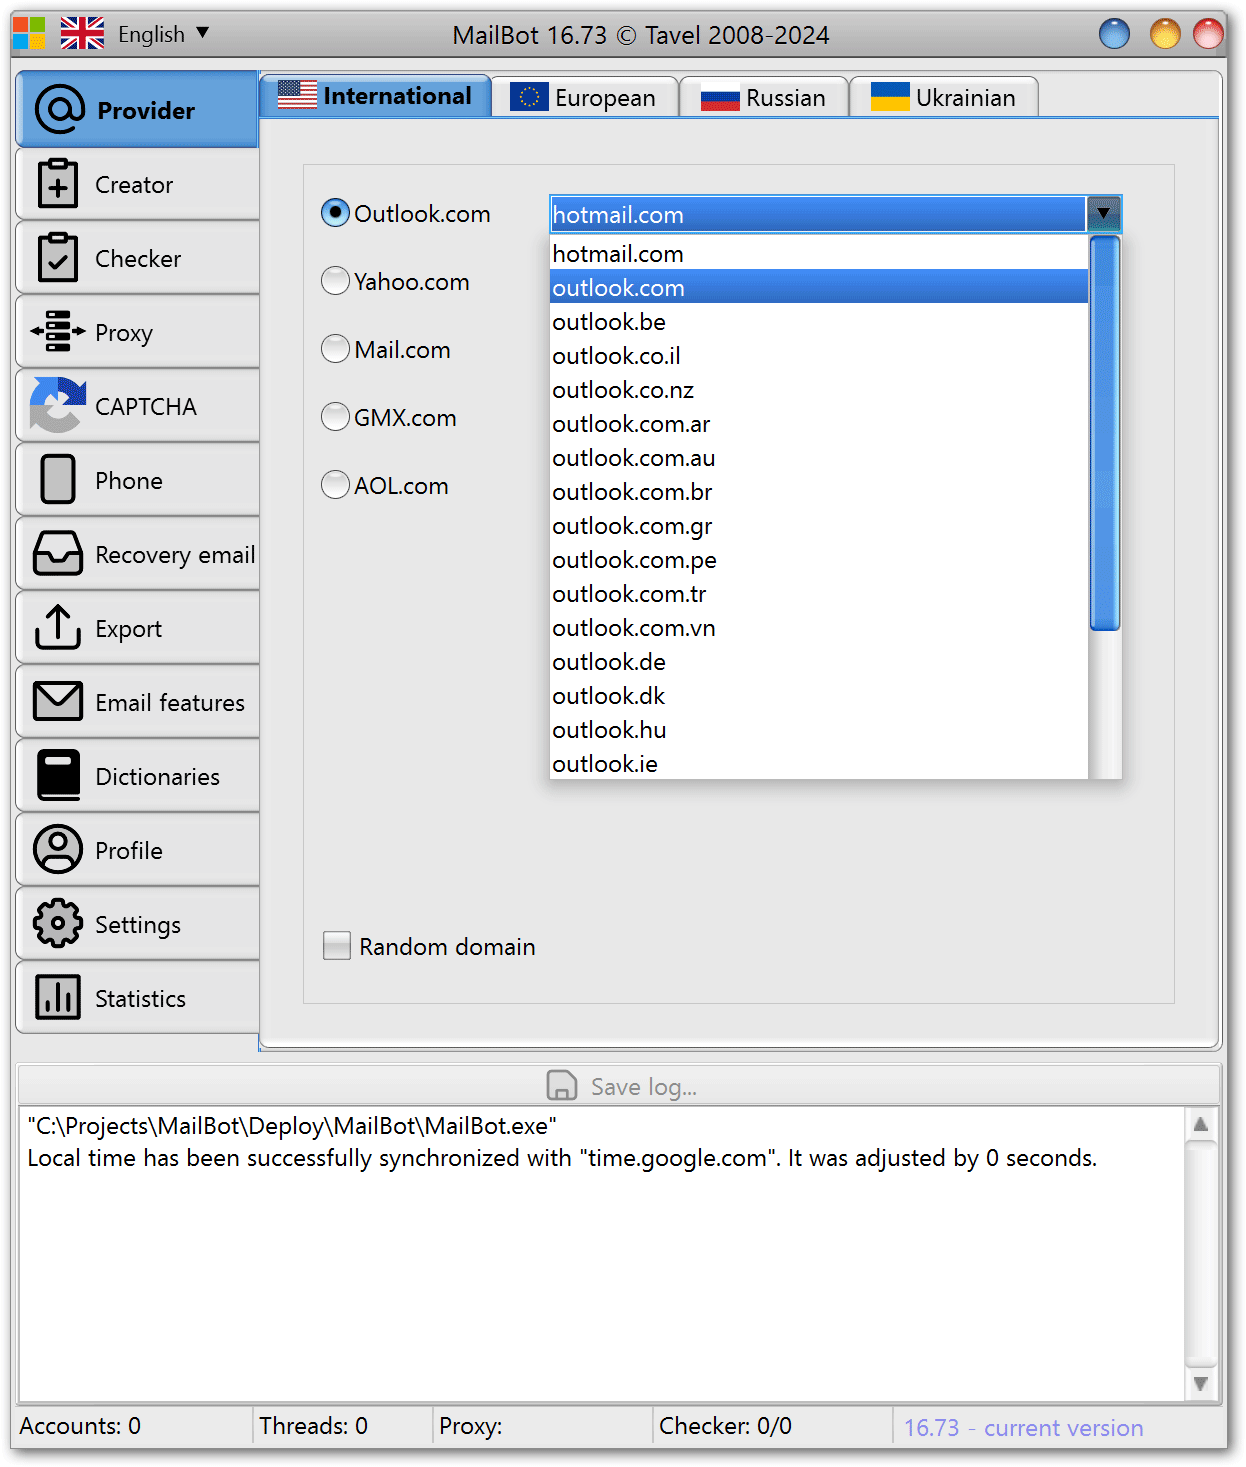Click the Save log disk icon

(x=562, y=1086)
